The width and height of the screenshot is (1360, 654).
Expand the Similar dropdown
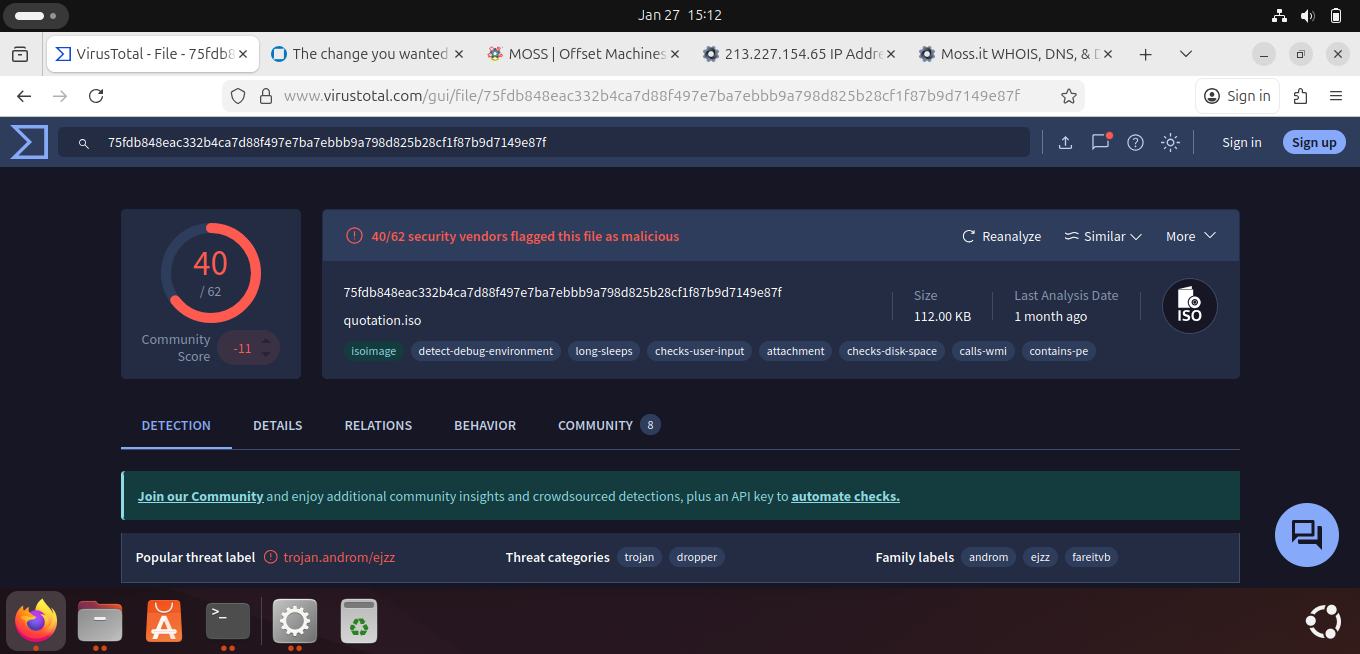point(1102,236)
